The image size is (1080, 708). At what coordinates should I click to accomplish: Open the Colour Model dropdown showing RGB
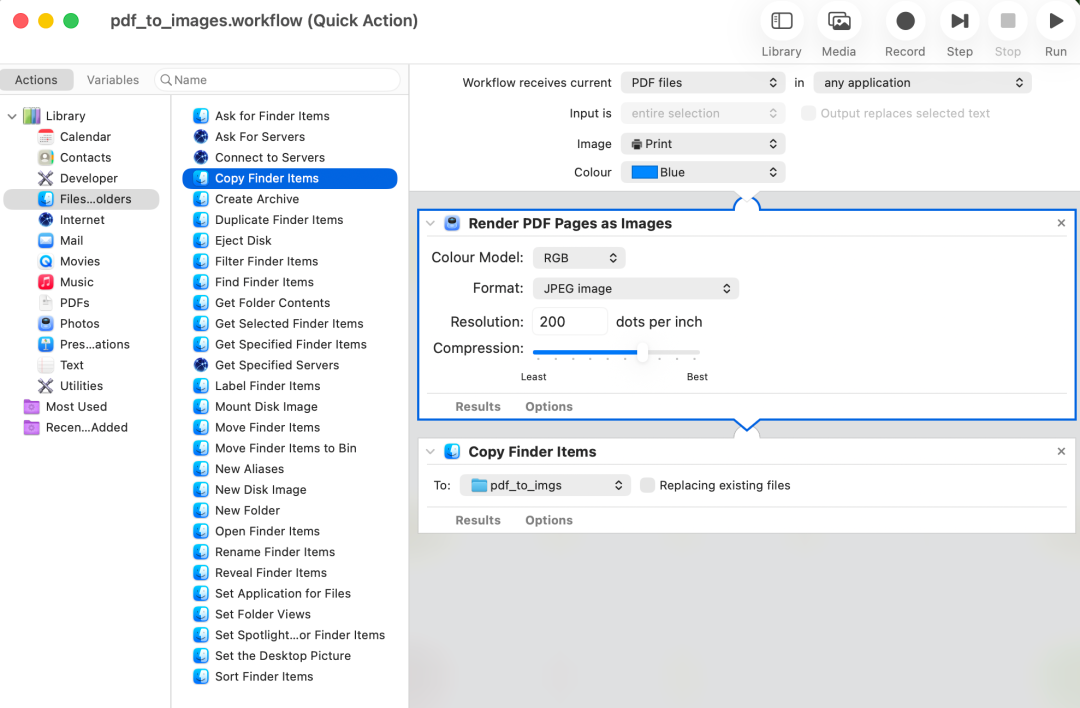579,257
